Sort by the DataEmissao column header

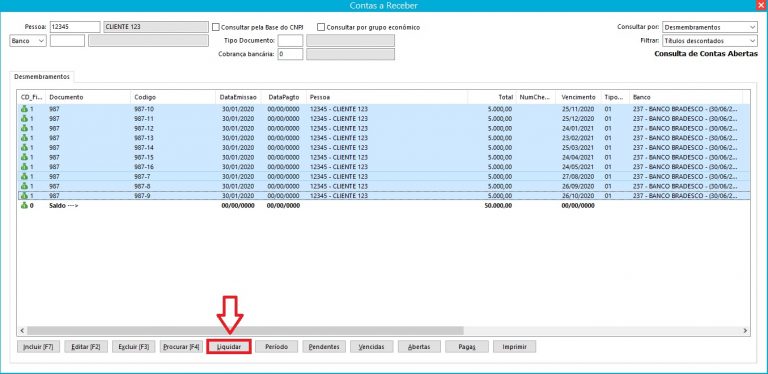pyautogui.click(x=239, y=97)
